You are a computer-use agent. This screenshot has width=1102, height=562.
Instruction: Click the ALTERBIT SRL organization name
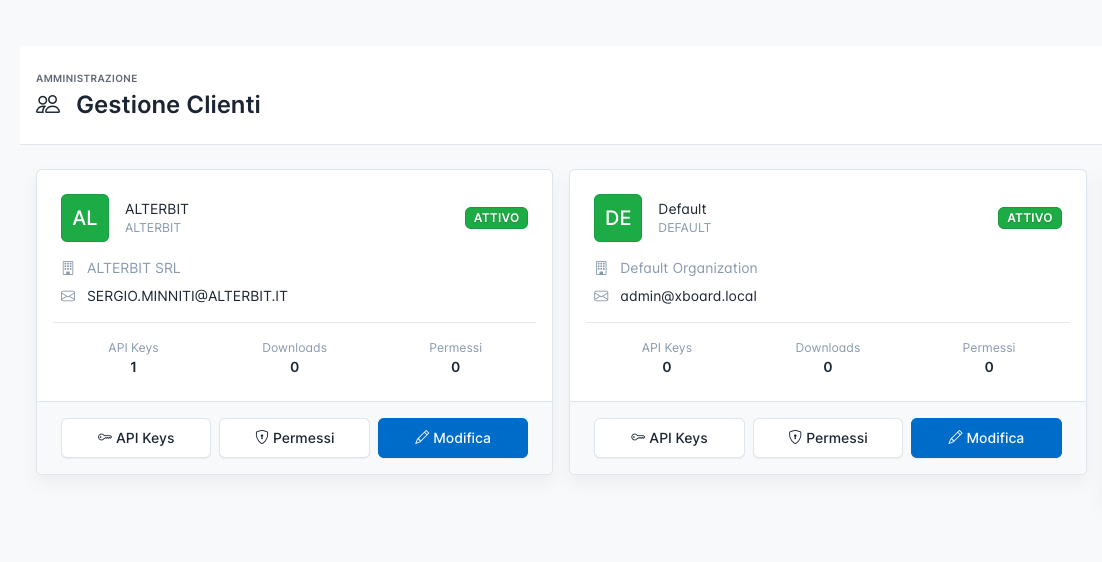[x=134, y=268]
